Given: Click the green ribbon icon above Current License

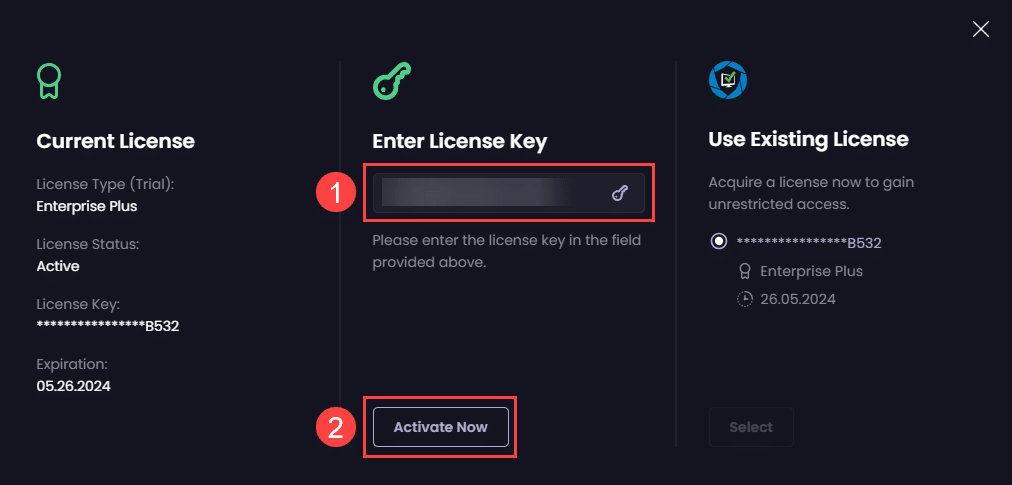Looking at the screenshot, I should point(49,82).
